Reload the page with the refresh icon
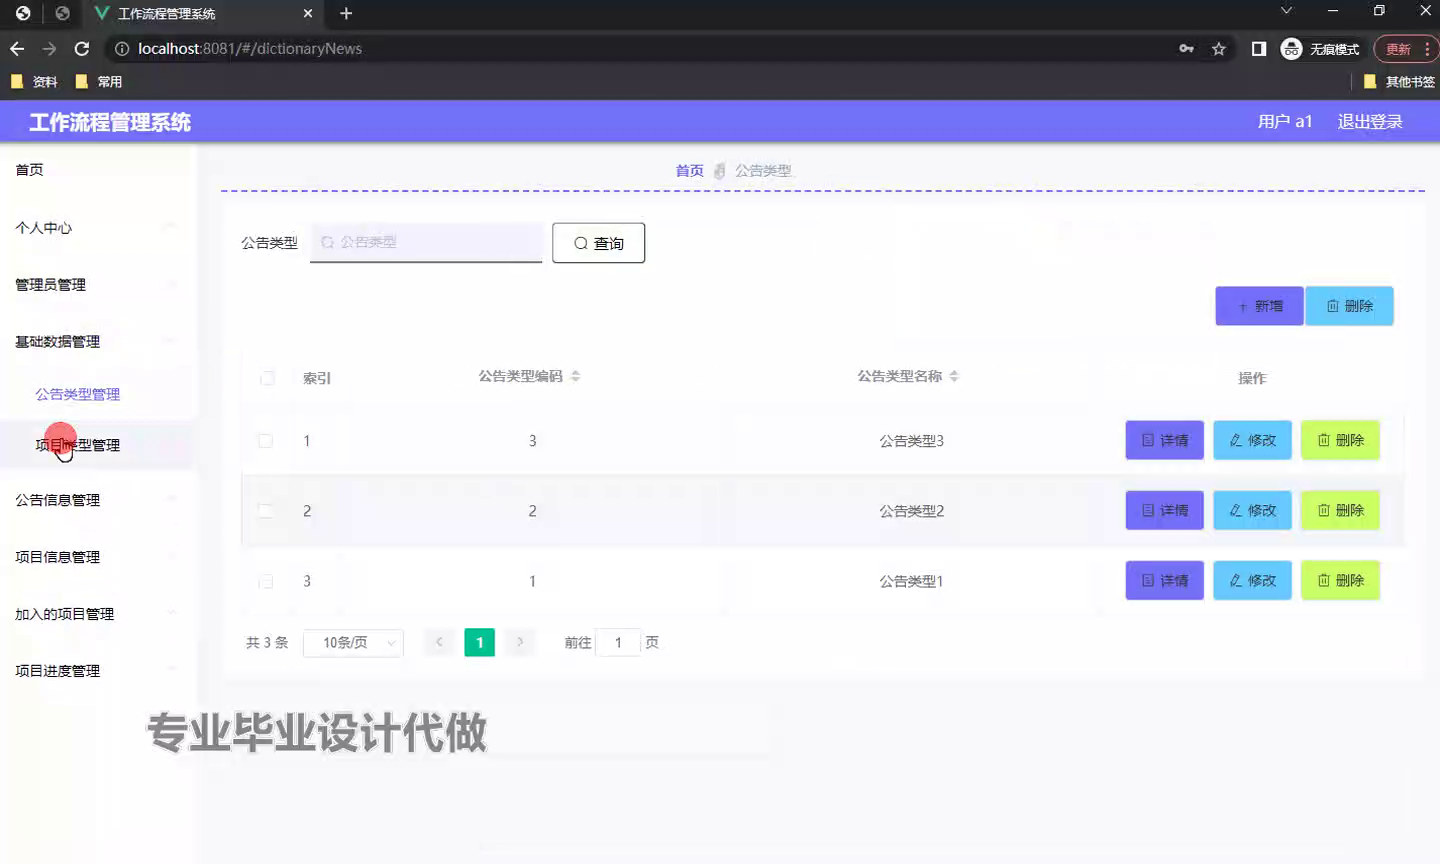 [x=82, y=48]
